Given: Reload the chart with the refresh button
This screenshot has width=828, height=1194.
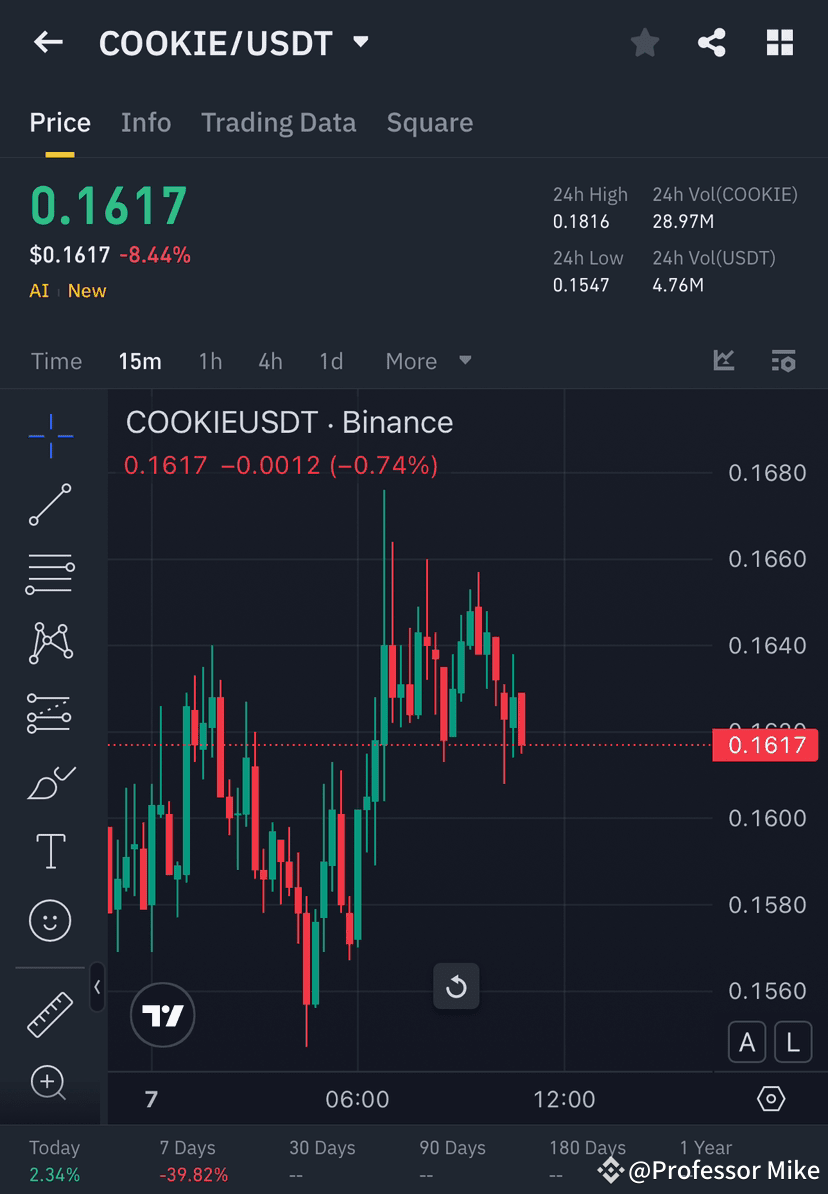Looking at the screenshot, I should point(456,987).
